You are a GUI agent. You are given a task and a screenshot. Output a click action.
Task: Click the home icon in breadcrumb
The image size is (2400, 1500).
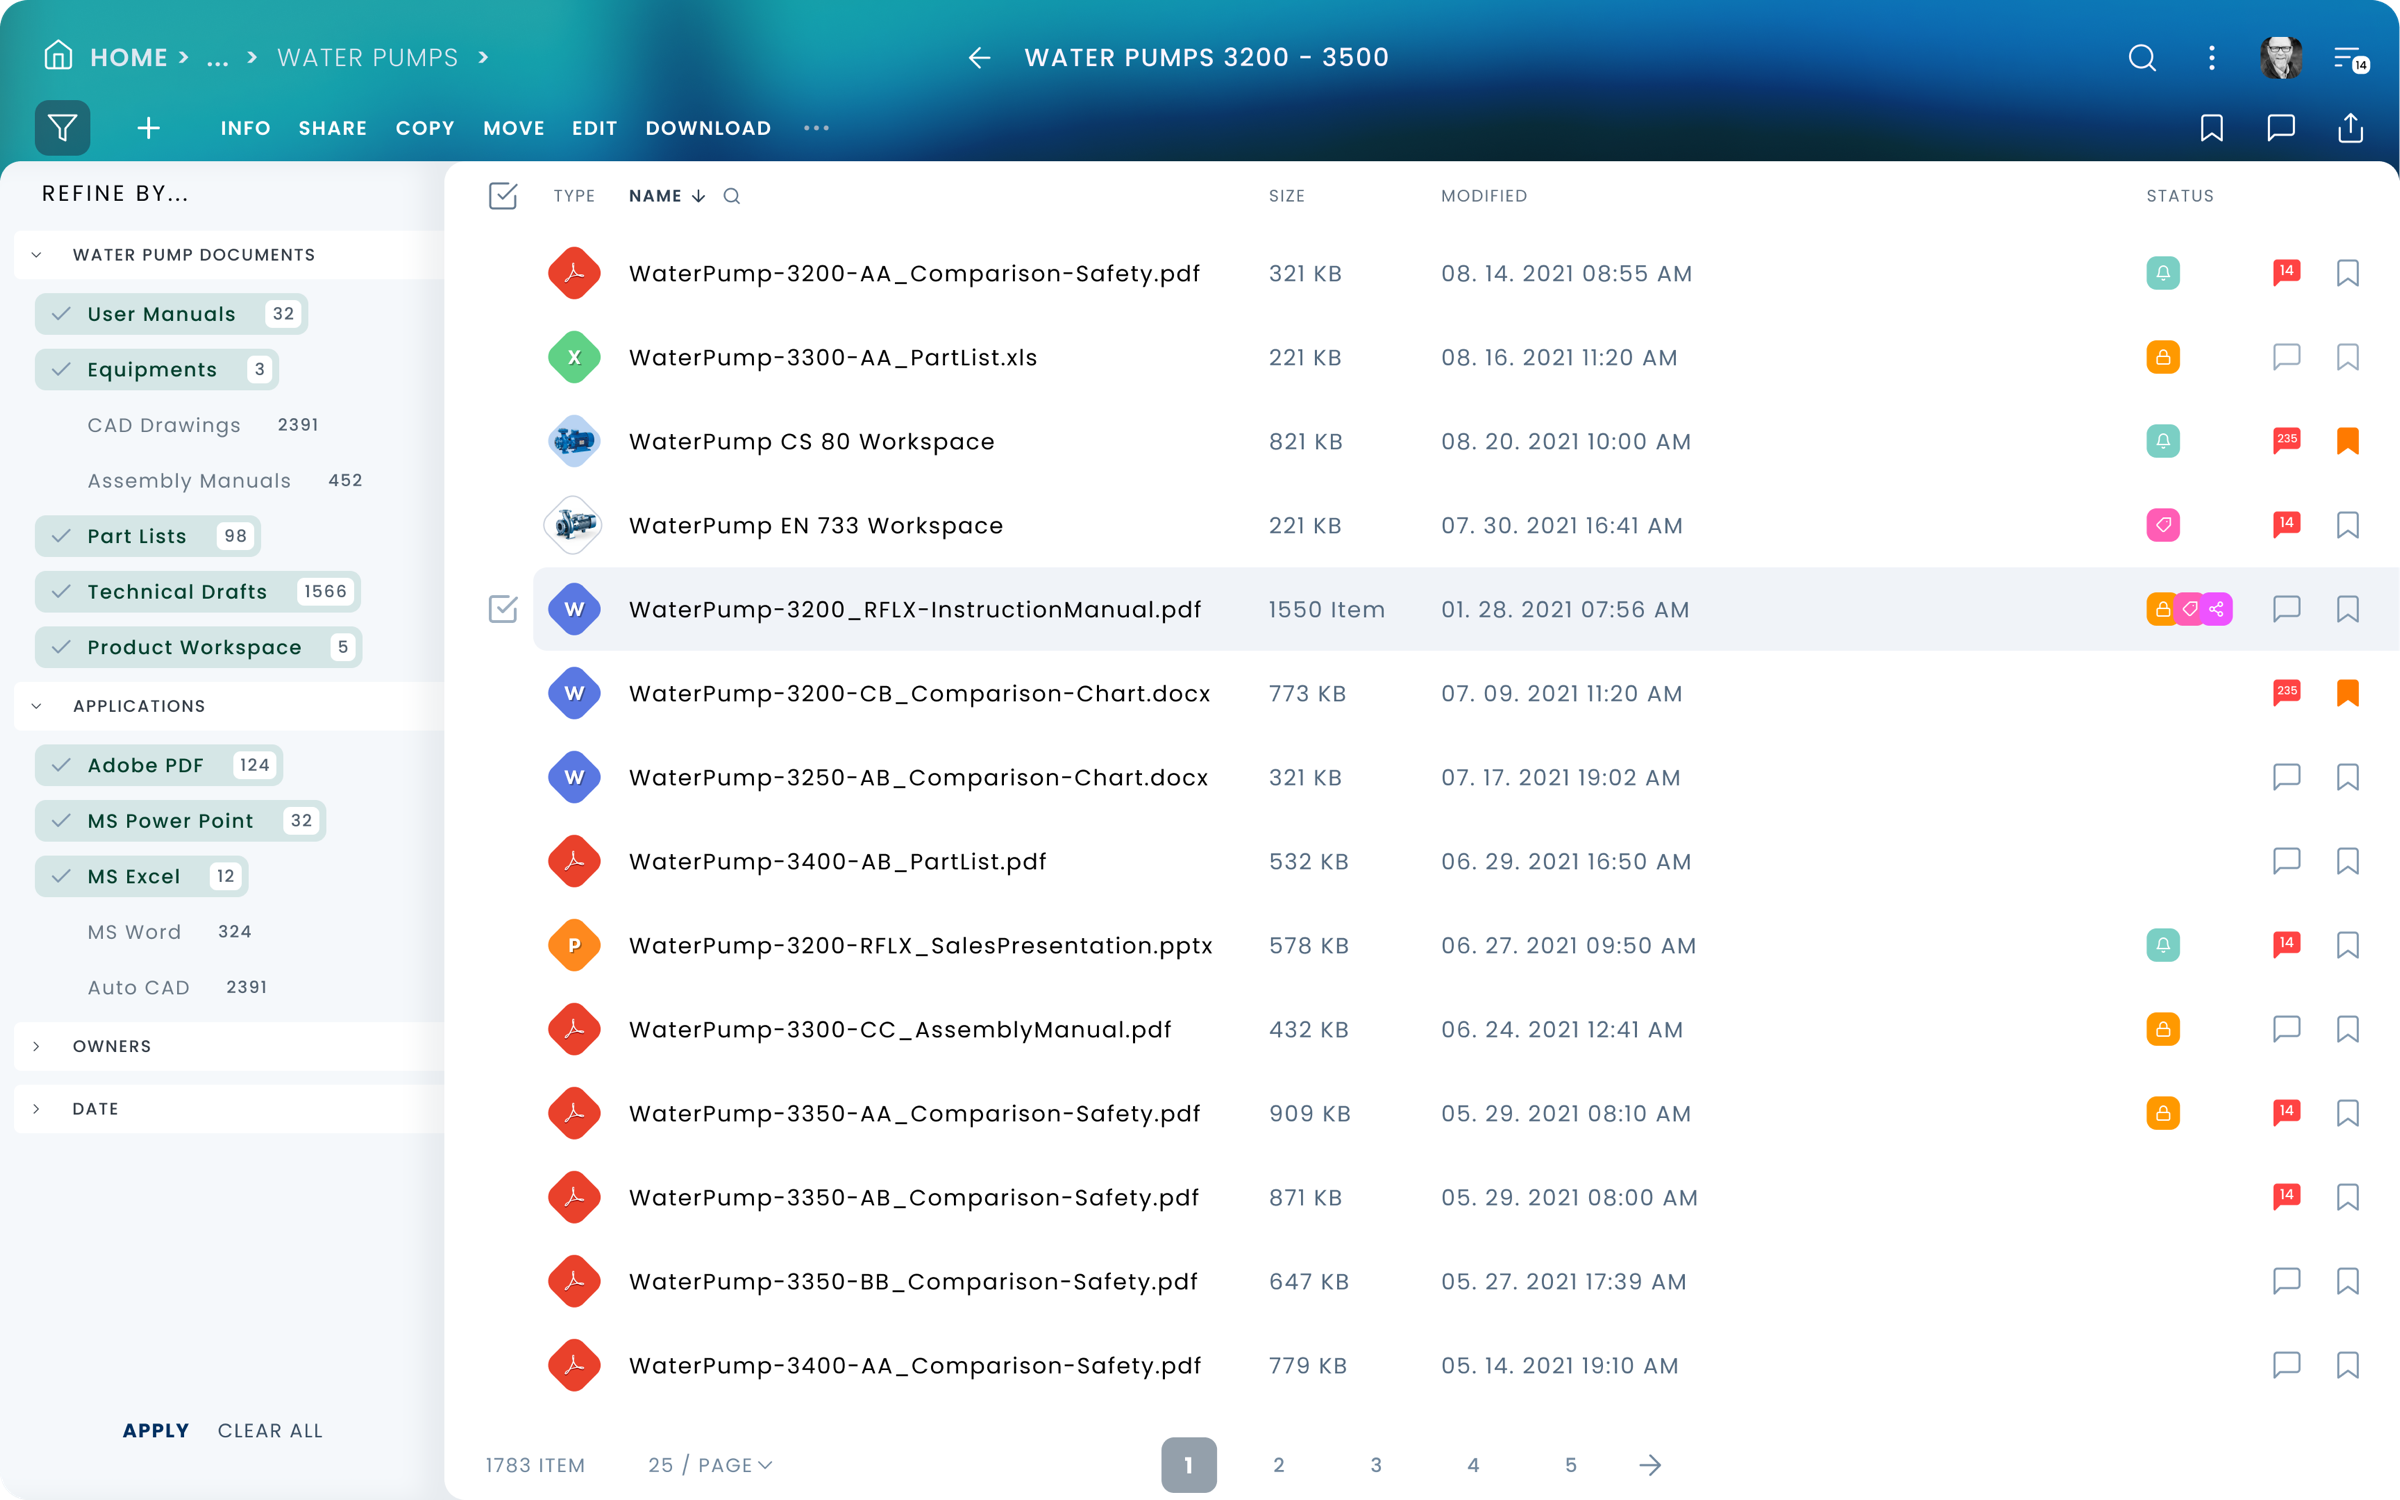[x=58, y=56]
